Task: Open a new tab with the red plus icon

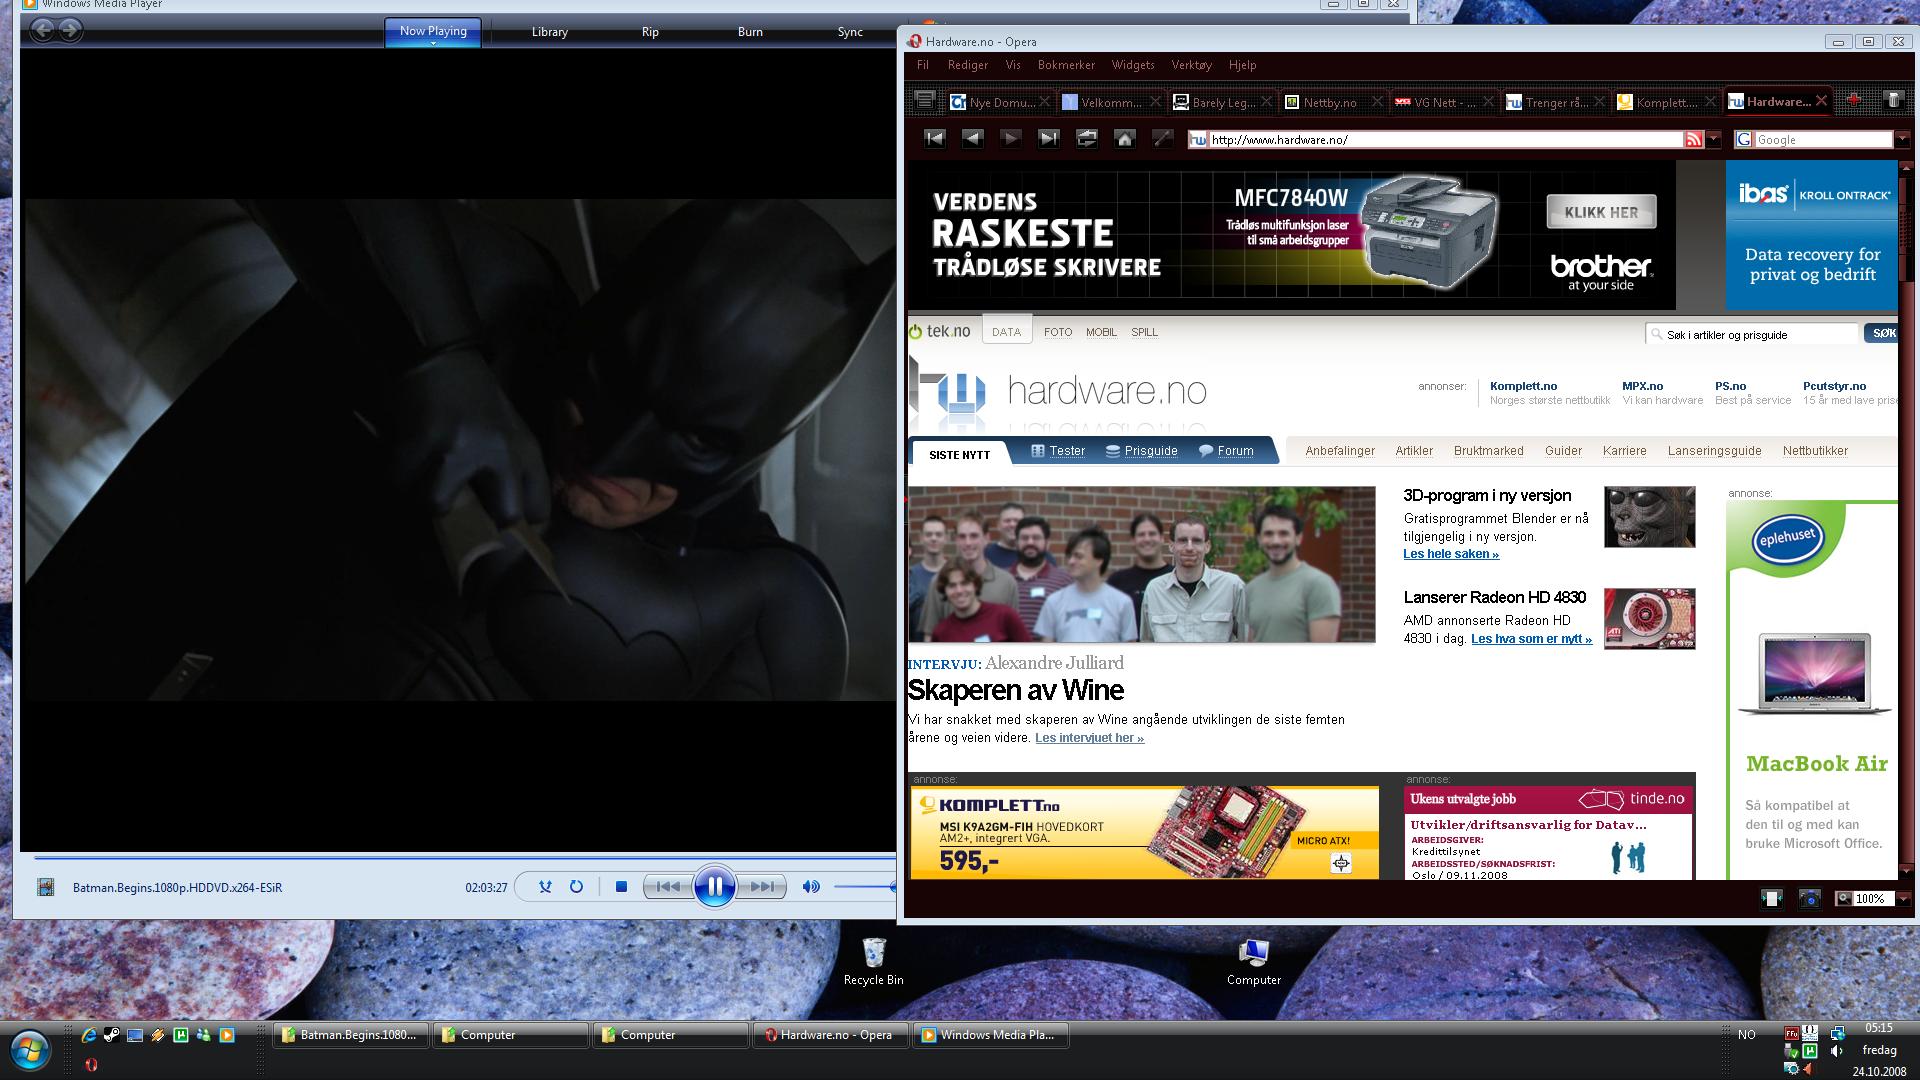Action: point(1853,100)
